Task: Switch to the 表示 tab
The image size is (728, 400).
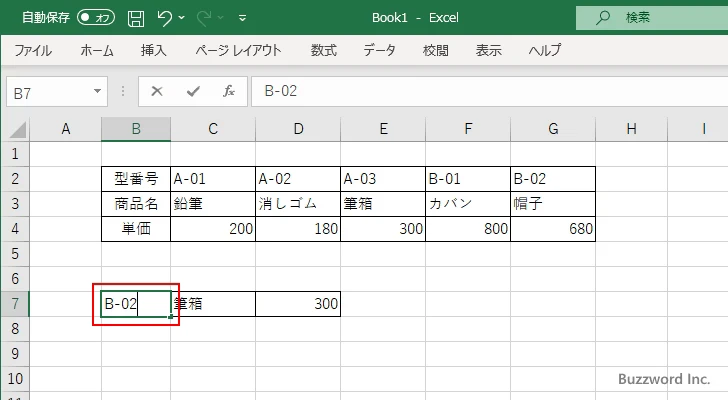Action: 488,50
